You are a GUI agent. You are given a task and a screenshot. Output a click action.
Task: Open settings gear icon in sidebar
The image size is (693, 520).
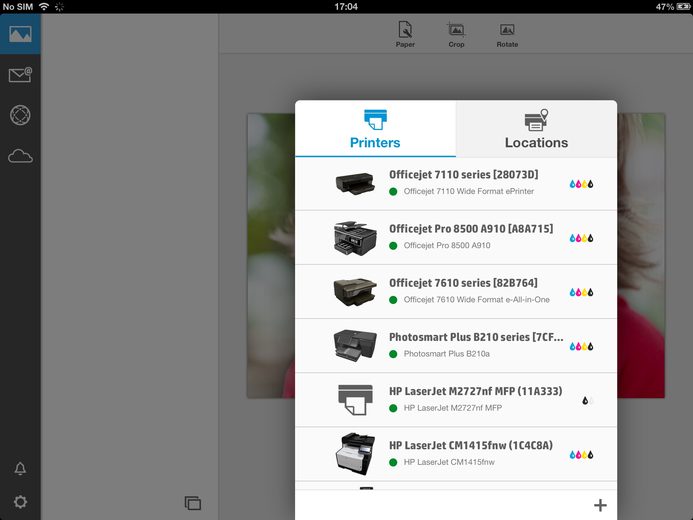coord(20,502)
